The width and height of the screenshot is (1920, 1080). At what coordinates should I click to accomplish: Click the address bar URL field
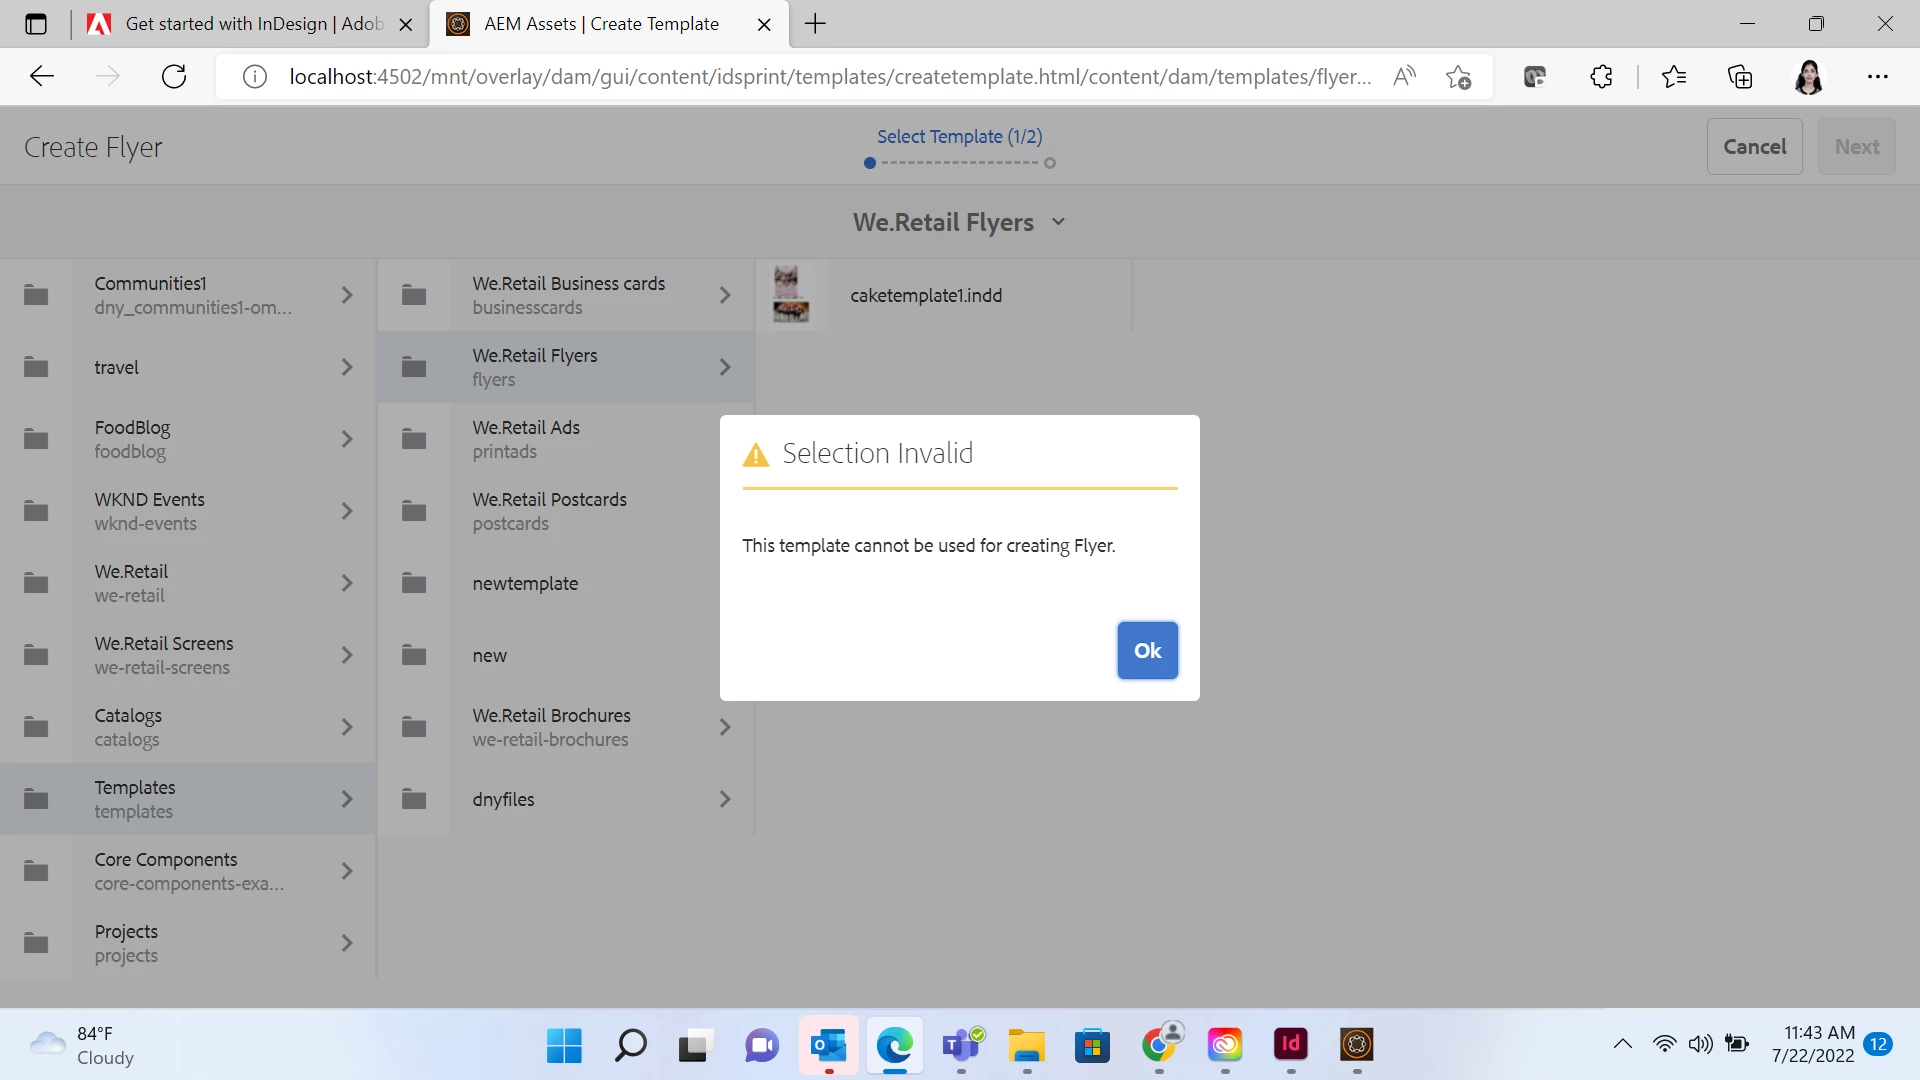coord(828,77)
